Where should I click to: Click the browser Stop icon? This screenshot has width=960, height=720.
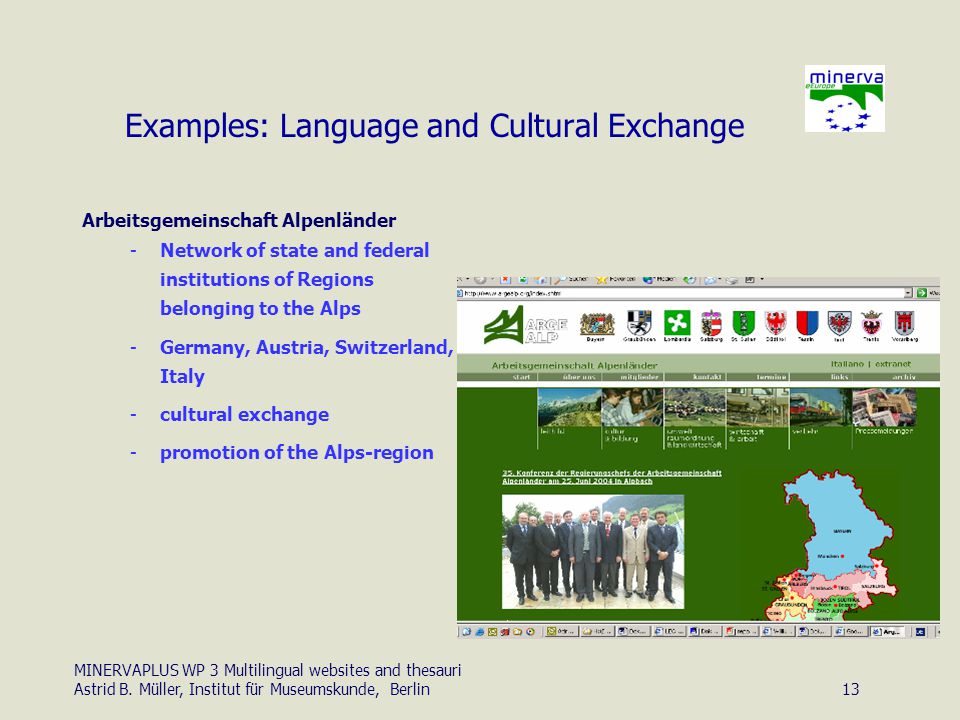point(505,280)
